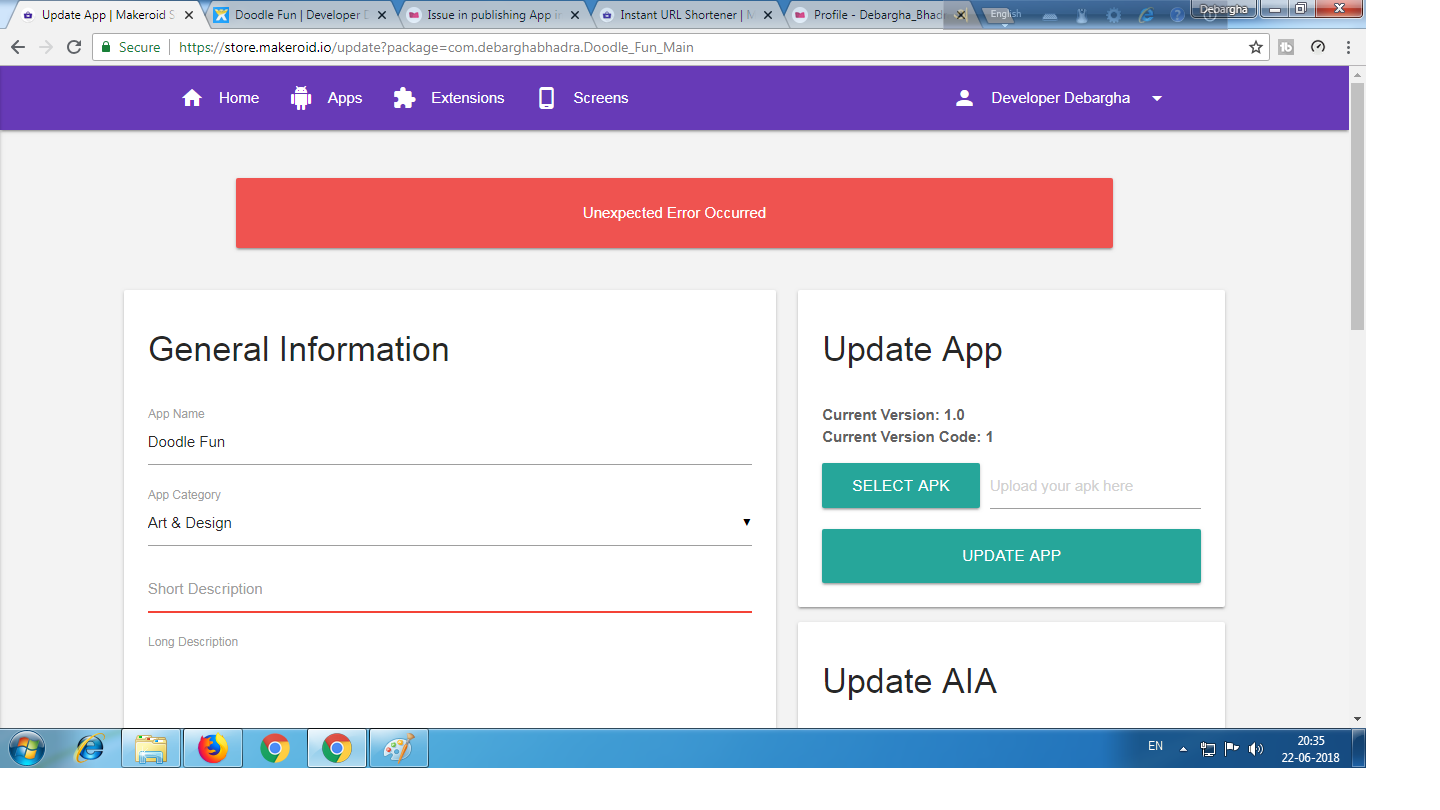Reload the page in browser
Viewport: 1440px width, 810px height.
73,47
